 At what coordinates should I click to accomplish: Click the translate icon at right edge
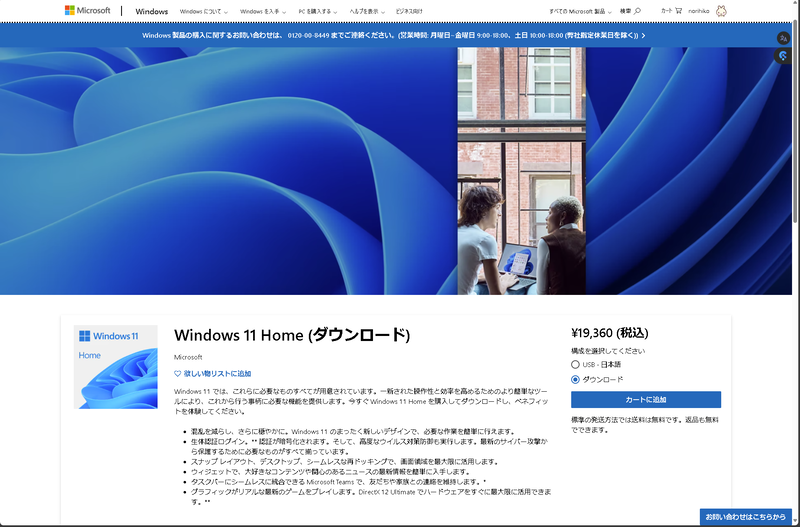pos(783,38)
